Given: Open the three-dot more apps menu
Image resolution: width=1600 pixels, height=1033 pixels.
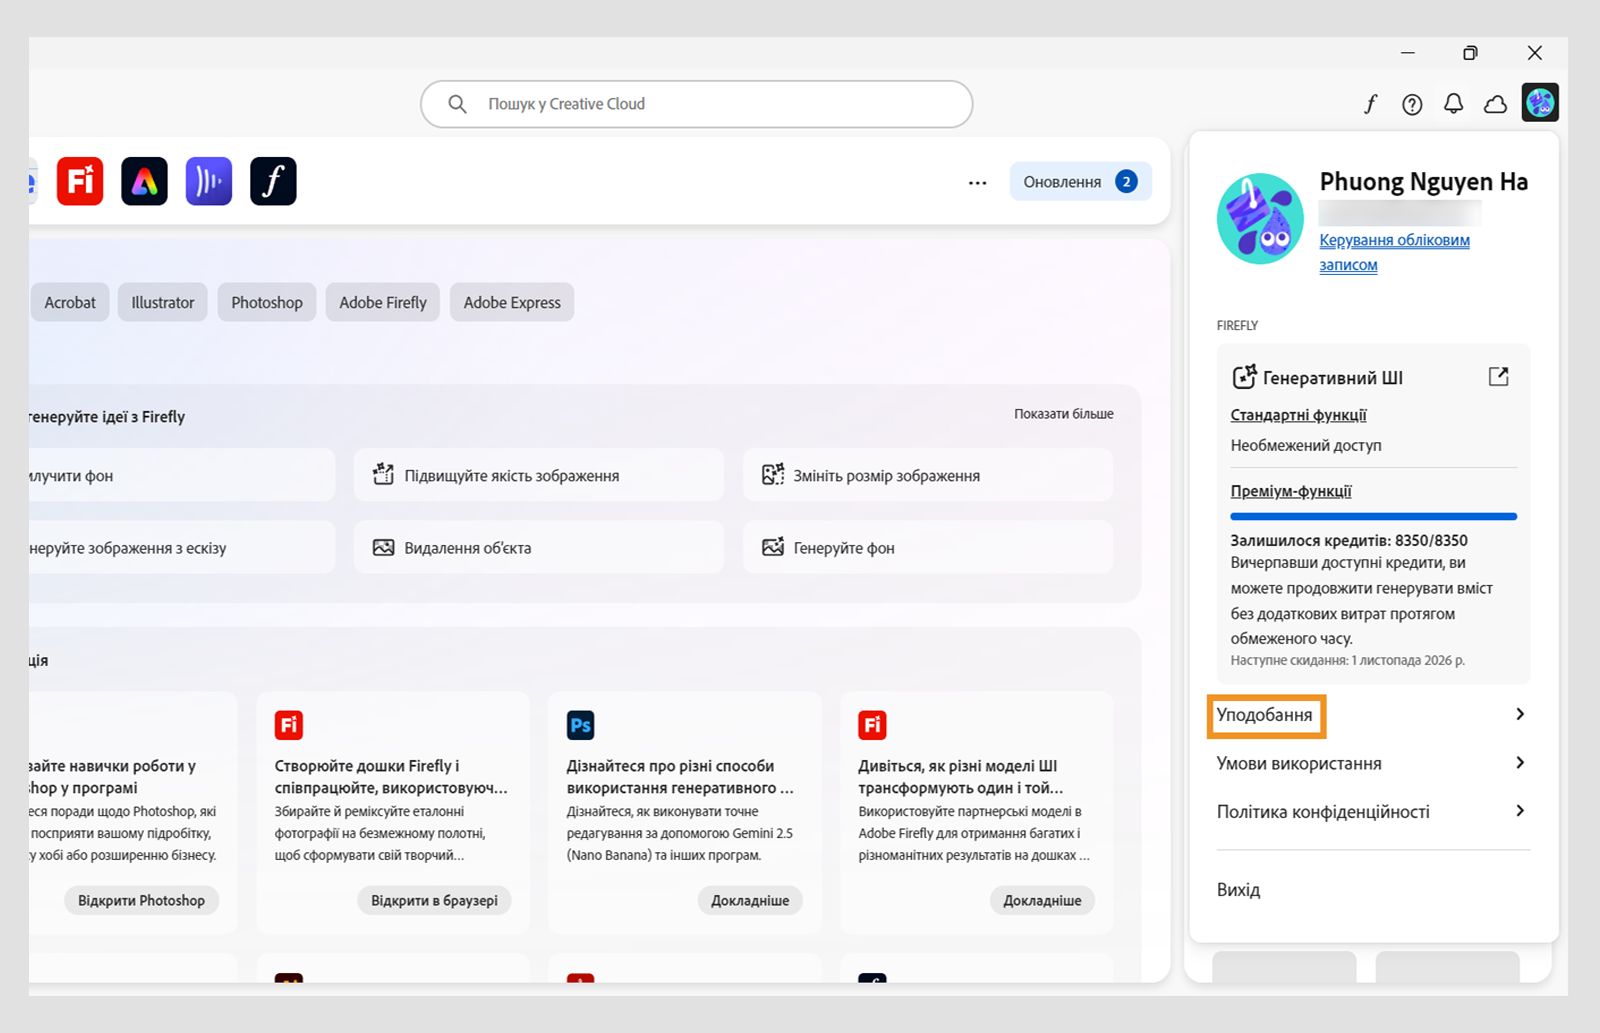Looking at the screenshot, I should 978,182.
